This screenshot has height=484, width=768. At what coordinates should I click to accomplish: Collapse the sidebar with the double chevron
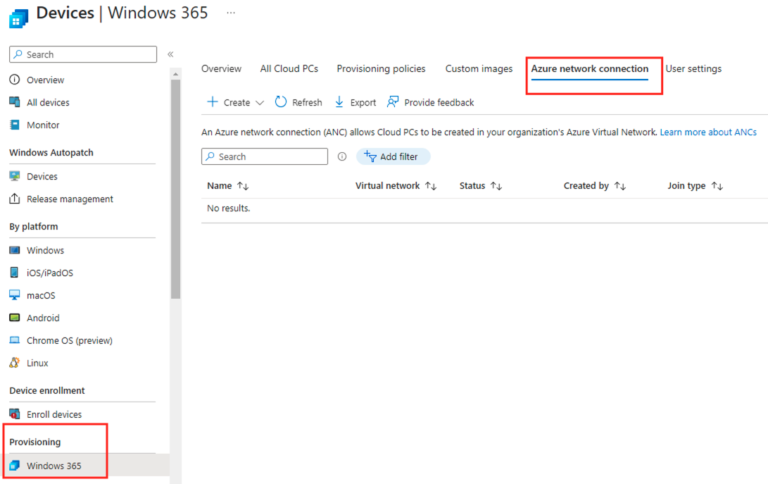tap(170, 54)
